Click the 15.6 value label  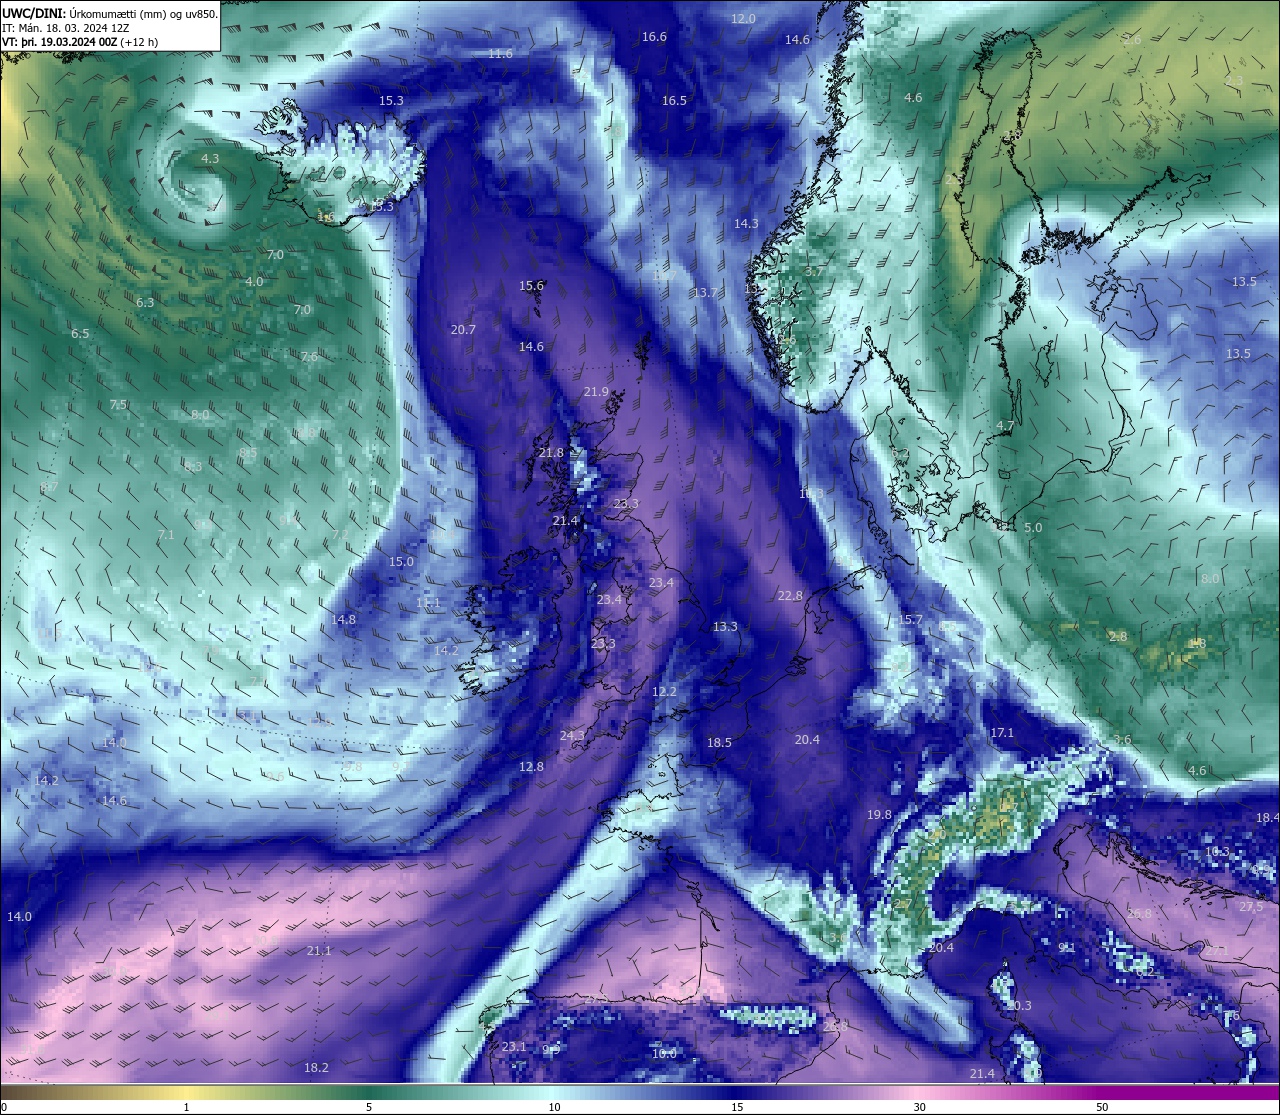pos(531,286)
